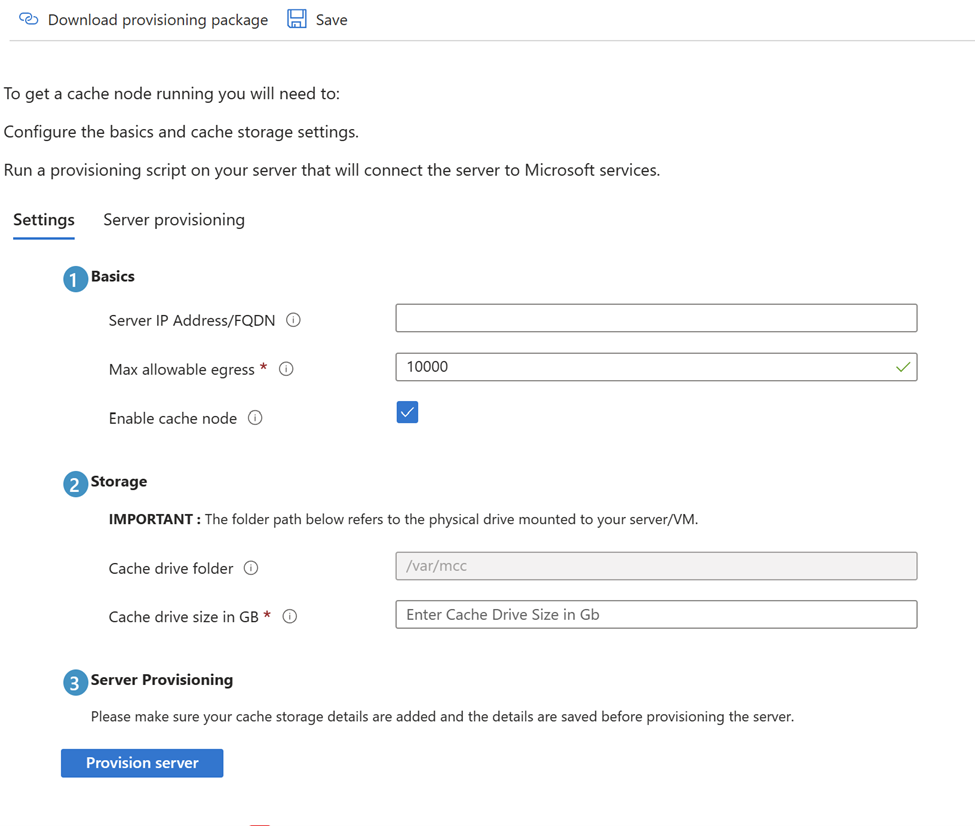Image resolution: width=975 pixels, height=826 pixels.
Task: Click the Save floppy disk icon
Action: (297, 19)
